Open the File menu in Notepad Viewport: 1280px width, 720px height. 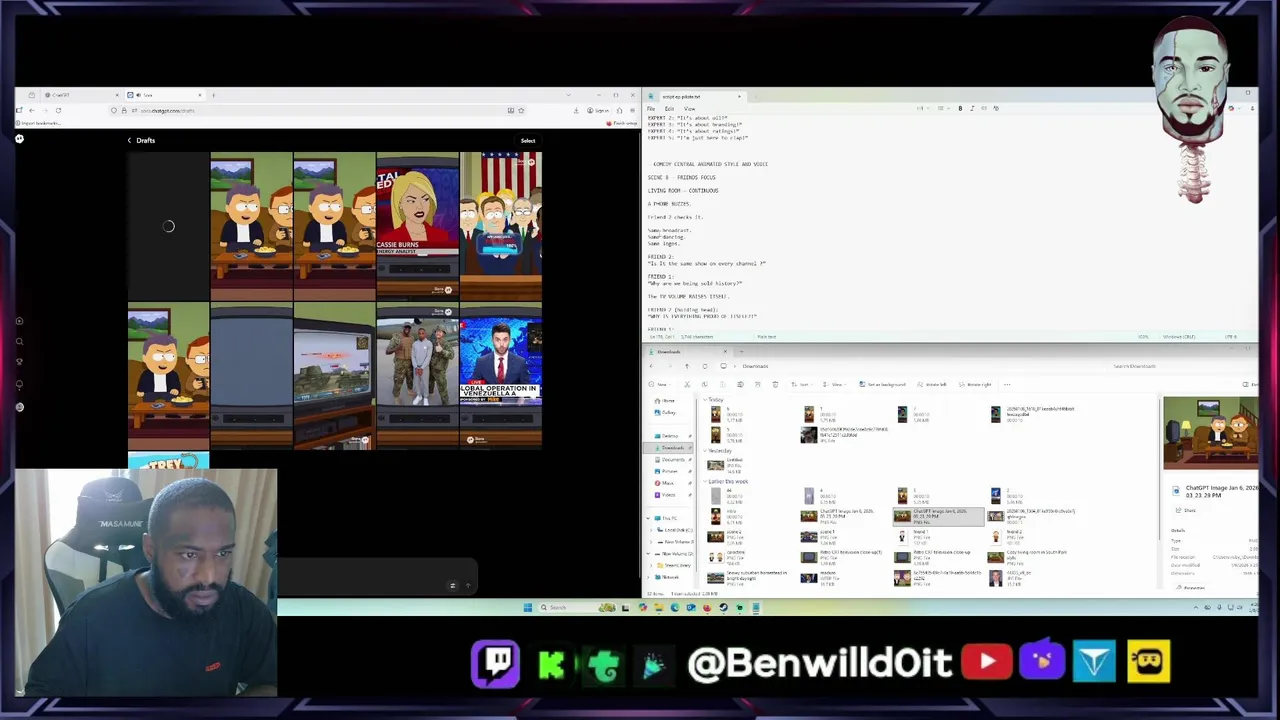click(x=651, y=108)
